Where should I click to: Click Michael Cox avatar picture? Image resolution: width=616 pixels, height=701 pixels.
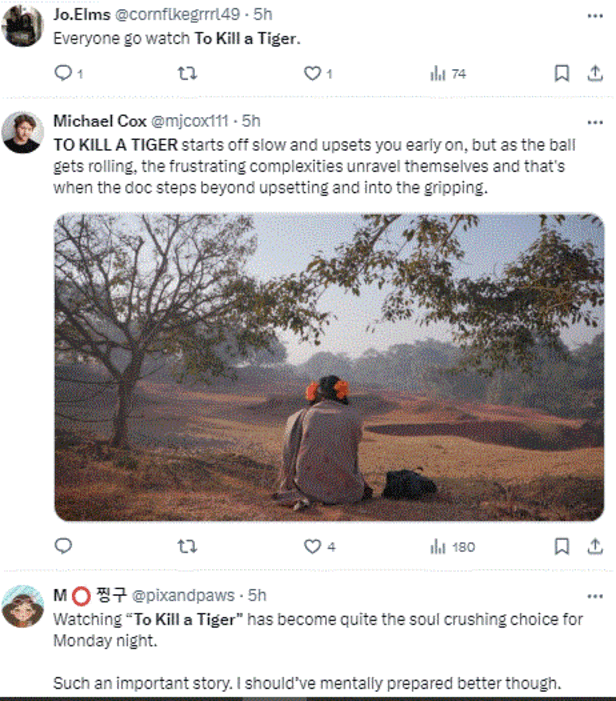[22, 132]
